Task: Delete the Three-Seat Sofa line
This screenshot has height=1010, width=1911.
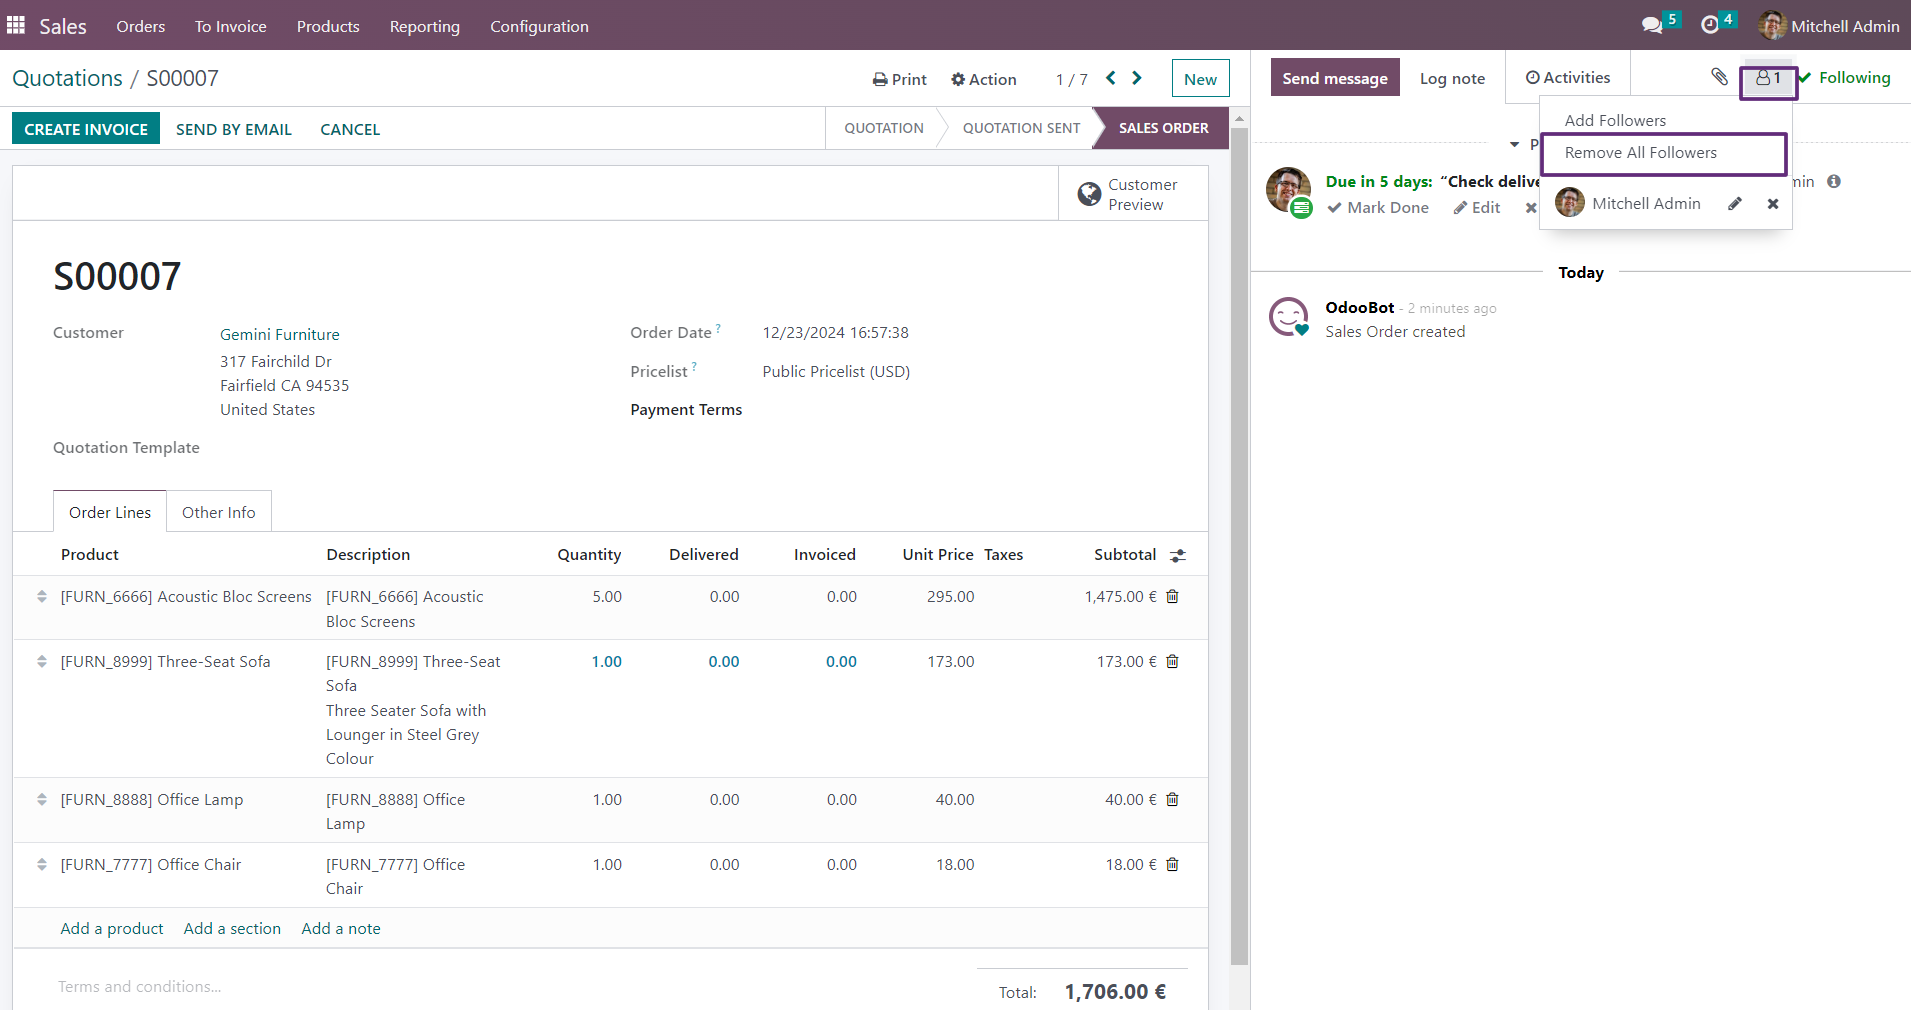Action: (x=1173, y=661)
